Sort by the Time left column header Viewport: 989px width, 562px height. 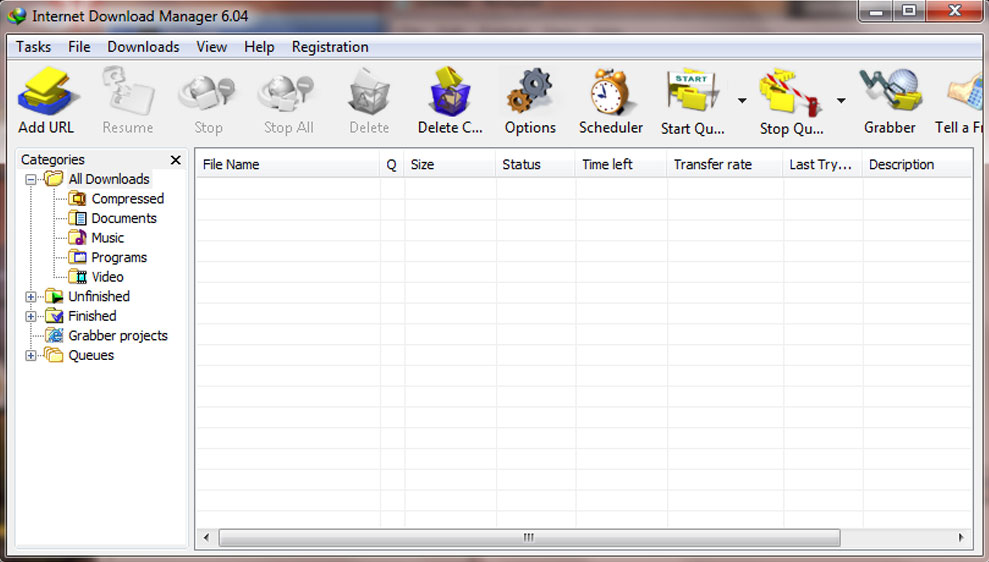click(621, 165)
